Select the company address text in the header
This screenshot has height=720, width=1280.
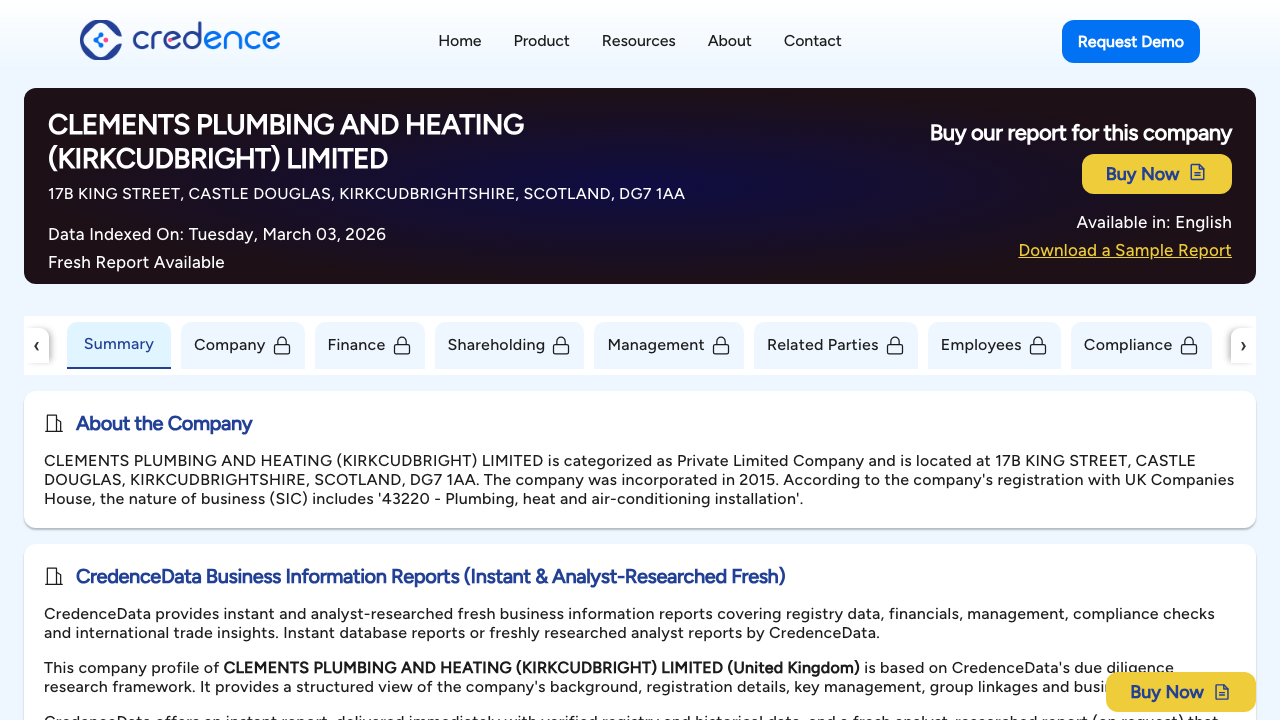click(x=366, y=193)
